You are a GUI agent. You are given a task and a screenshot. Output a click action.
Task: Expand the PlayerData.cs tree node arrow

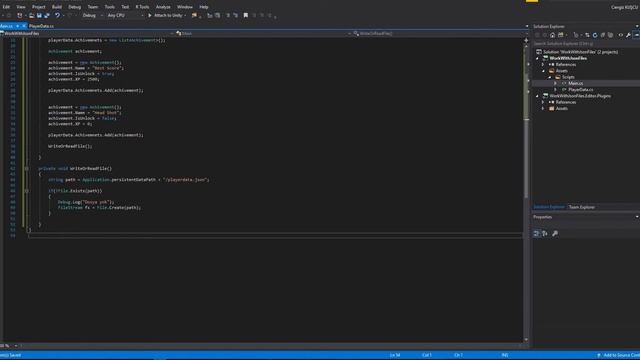tap(555, 90)
